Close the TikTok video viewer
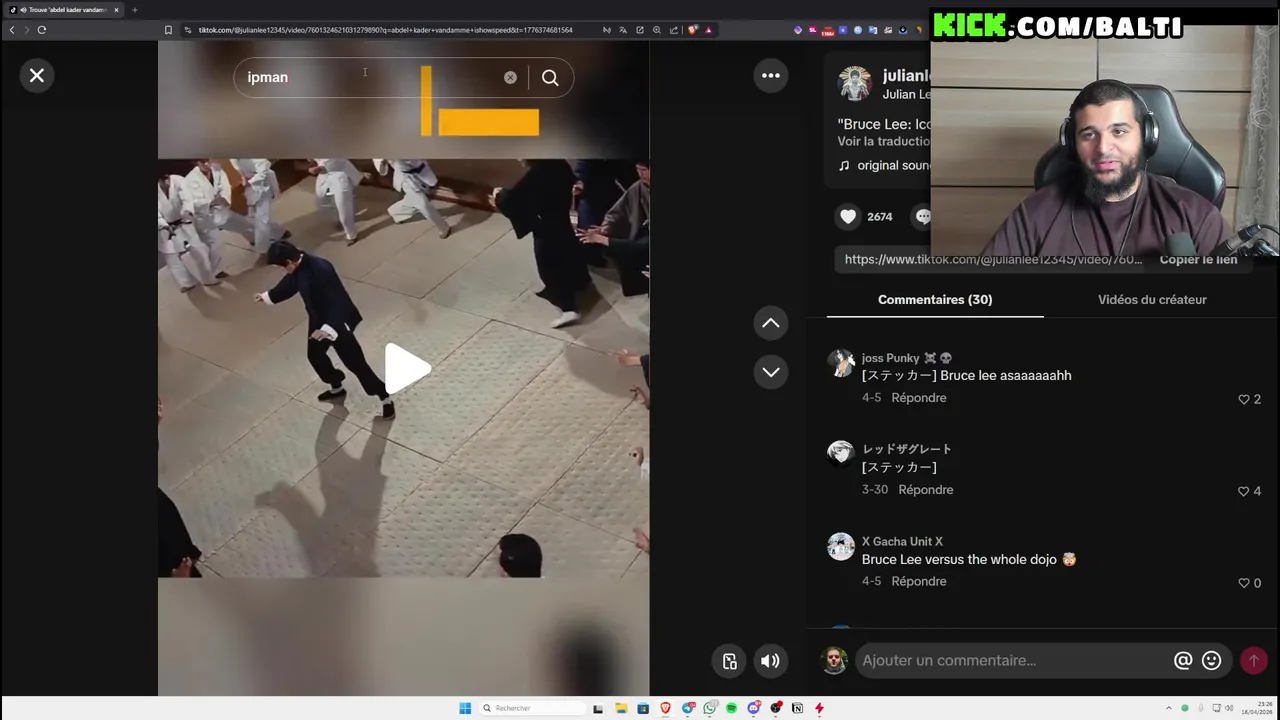This screenshot has height=720, width=1280. coord(37,75)
